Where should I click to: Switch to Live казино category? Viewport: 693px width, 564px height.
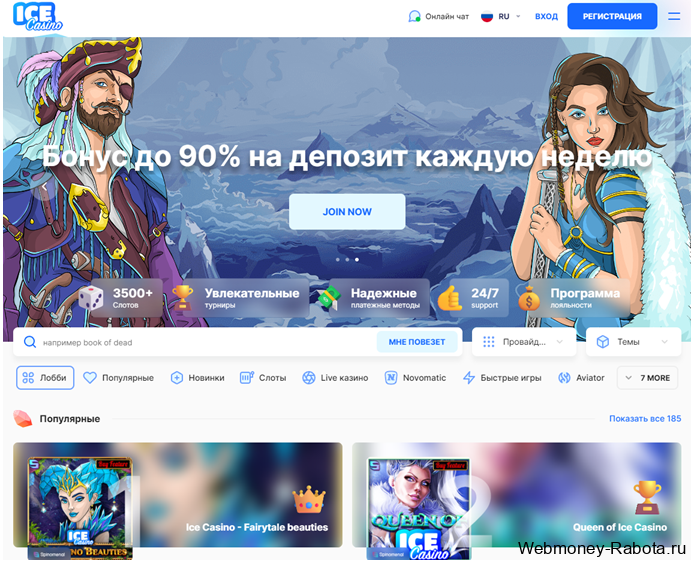point(335,378)
